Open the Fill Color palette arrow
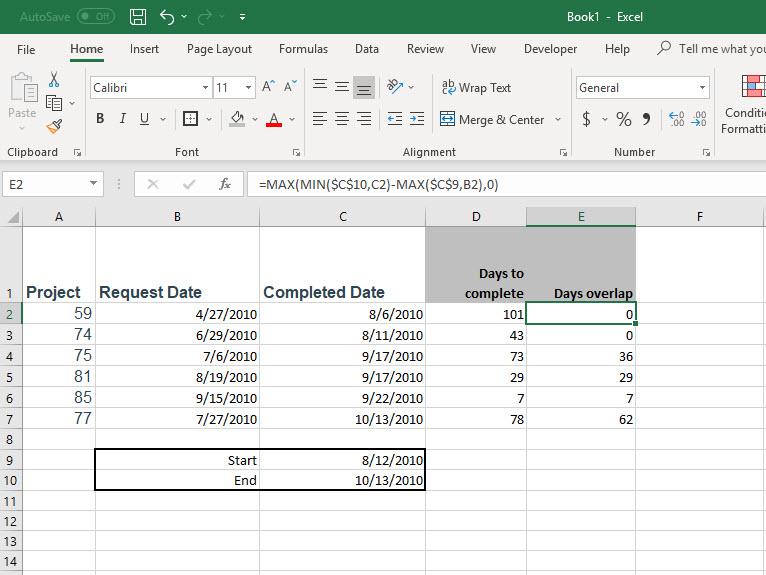 pyautogui.click(x=255, y=119)
